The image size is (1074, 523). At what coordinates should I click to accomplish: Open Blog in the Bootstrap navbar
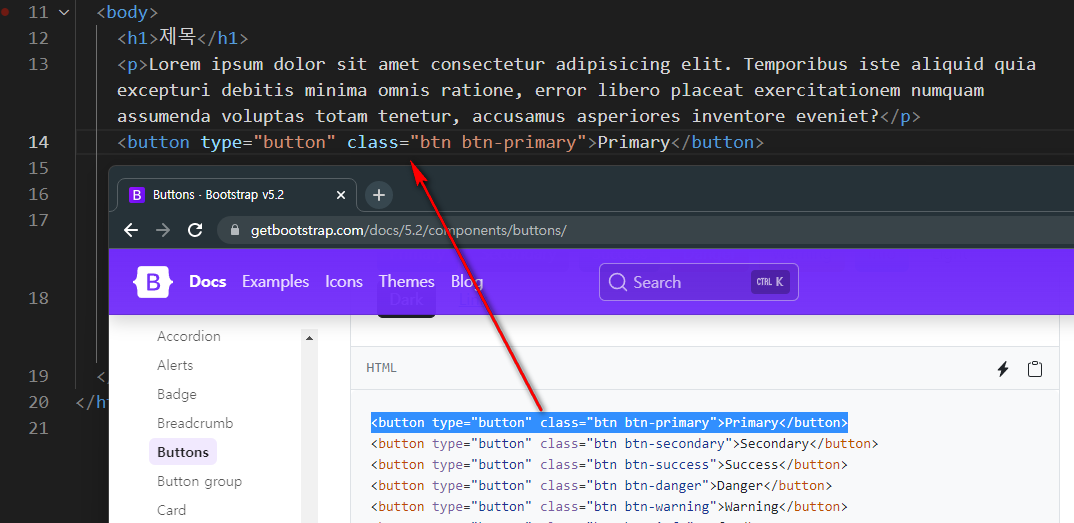(x=467, y=281)
